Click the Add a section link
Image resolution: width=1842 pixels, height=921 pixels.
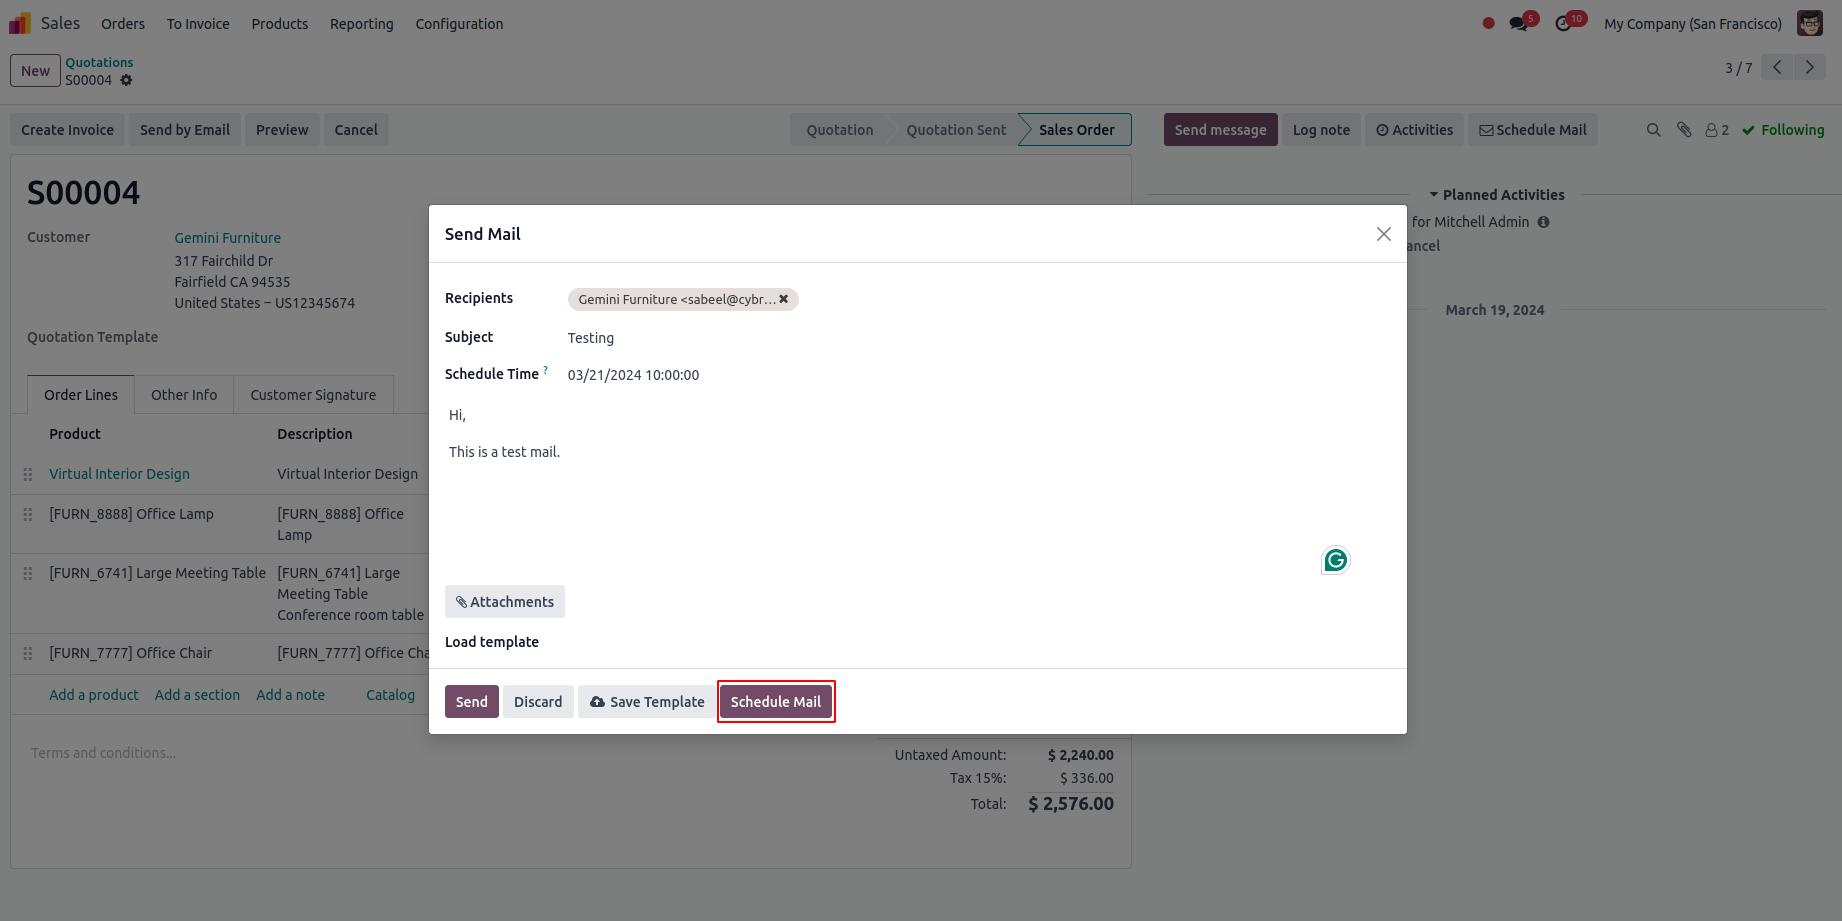pos(197,695)
